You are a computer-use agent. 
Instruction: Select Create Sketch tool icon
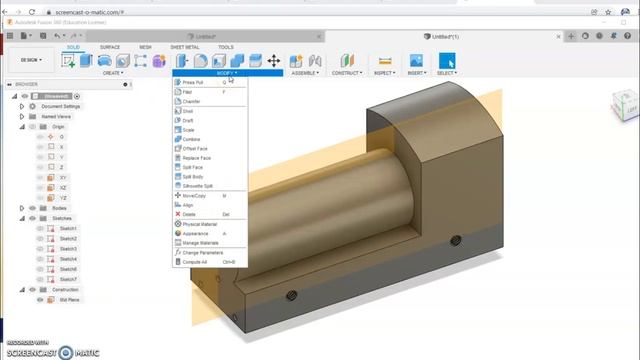coord(68,61)
